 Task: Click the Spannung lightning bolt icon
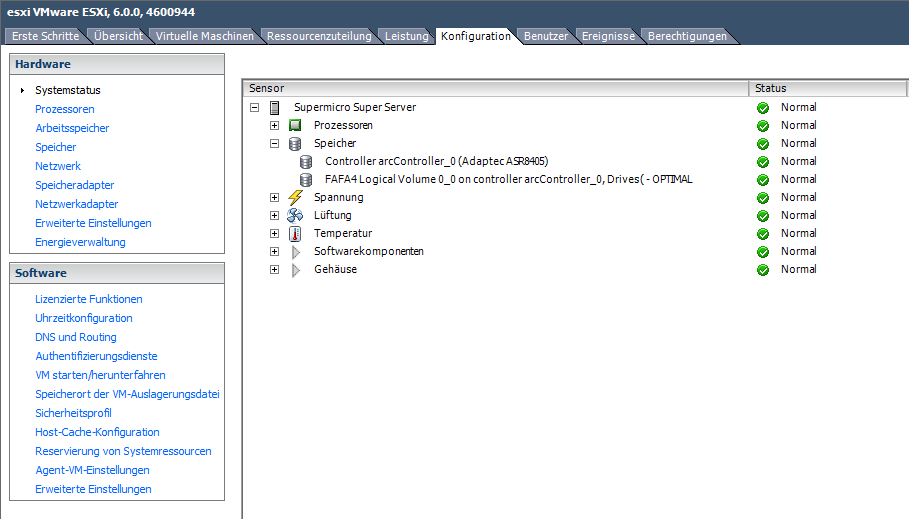coord(295,197)
